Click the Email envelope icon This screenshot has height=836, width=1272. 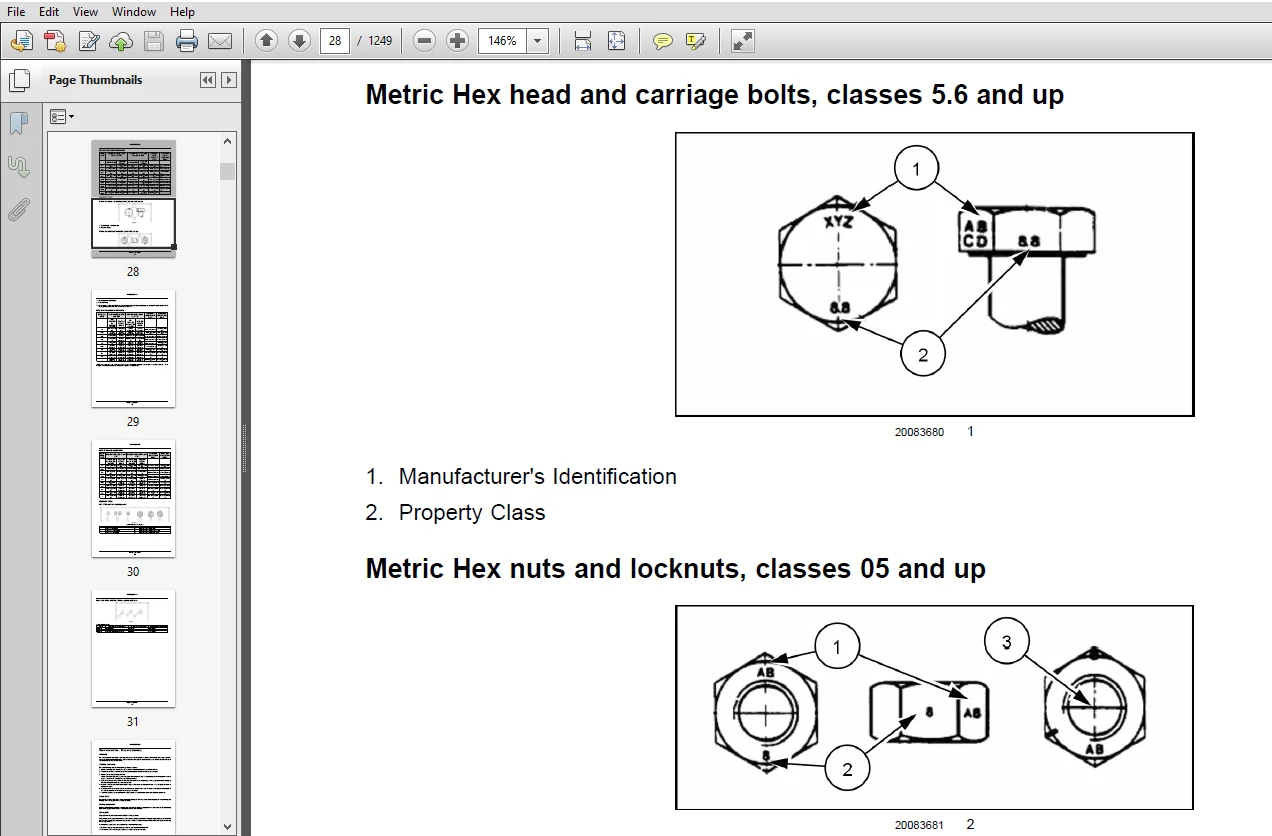(x=219, y=41)
